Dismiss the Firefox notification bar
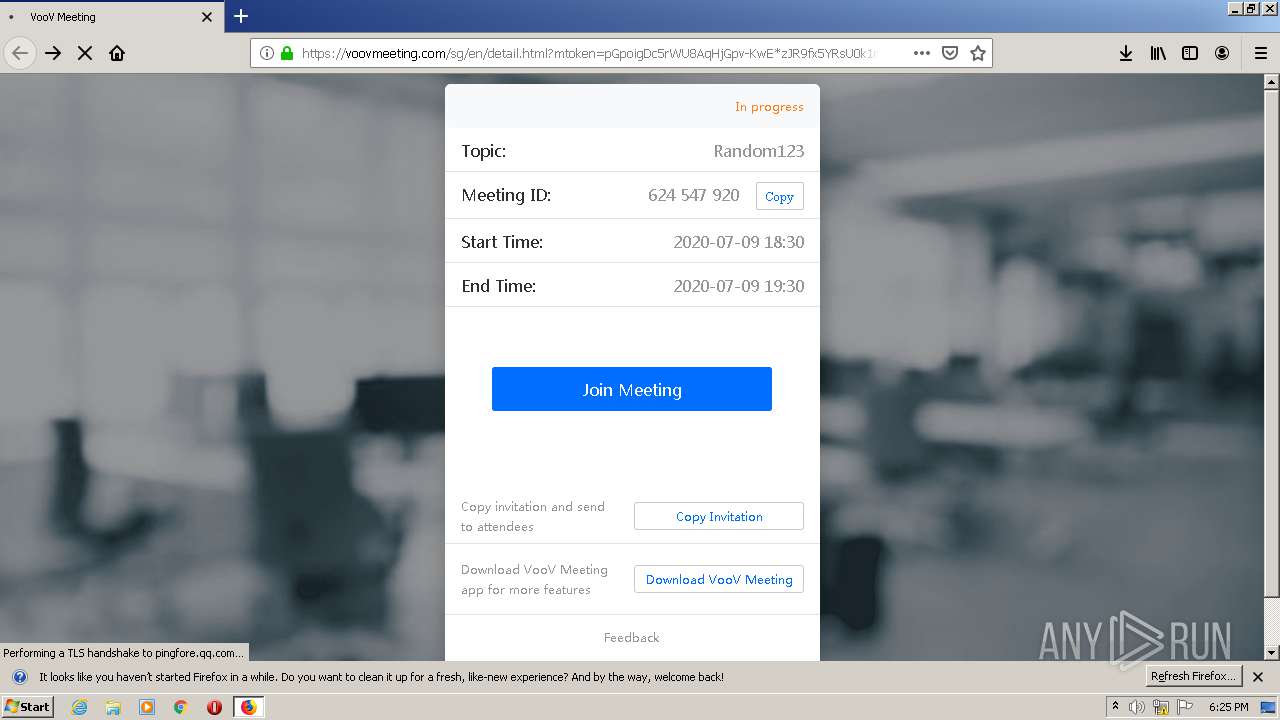Screen dimensions: 1280x720 [1258, 677]
